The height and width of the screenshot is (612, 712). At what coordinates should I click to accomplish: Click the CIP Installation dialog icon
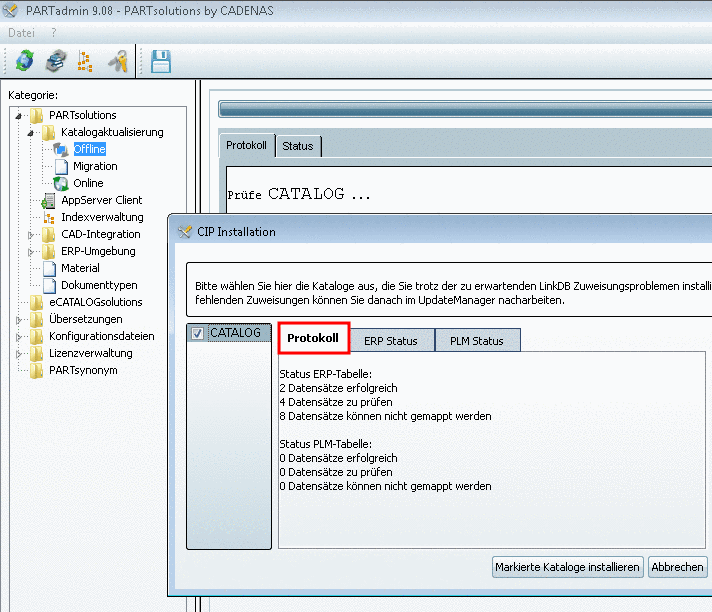[x=184, y=232]
